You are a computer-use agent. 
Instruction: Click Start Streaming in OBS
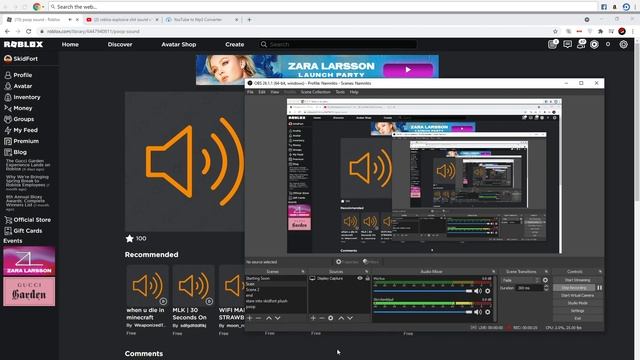coord(577,280)
